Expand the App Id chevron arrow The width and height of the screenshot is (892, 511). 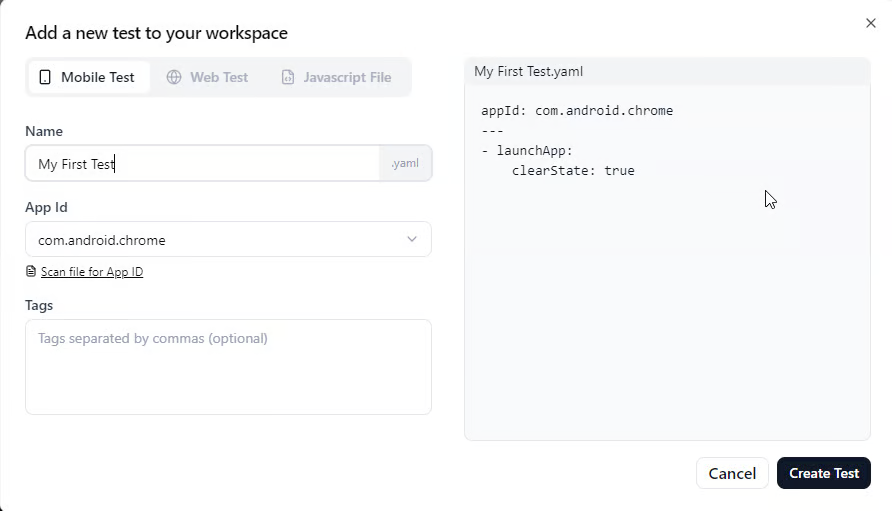tap(412, 239)
